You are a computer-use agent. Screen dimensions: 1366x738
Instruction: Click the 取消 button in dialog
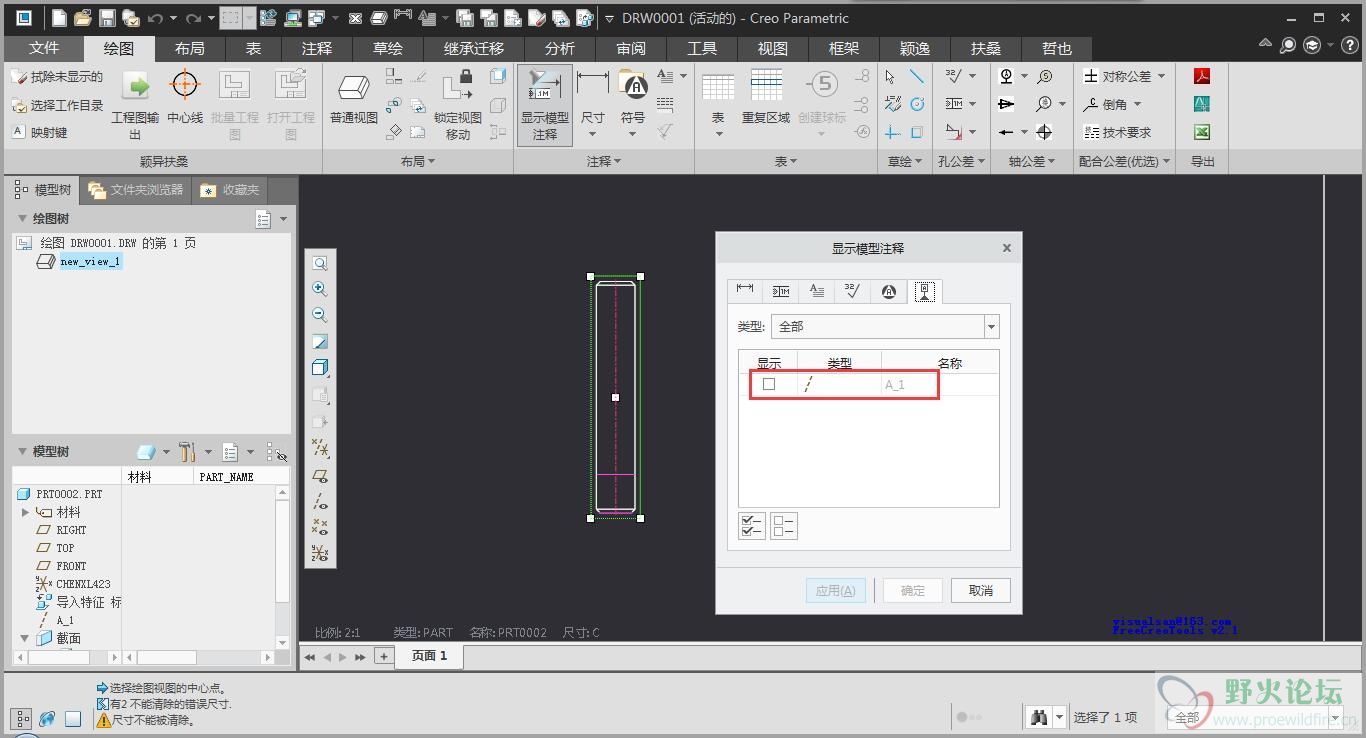tap(981, 590)
